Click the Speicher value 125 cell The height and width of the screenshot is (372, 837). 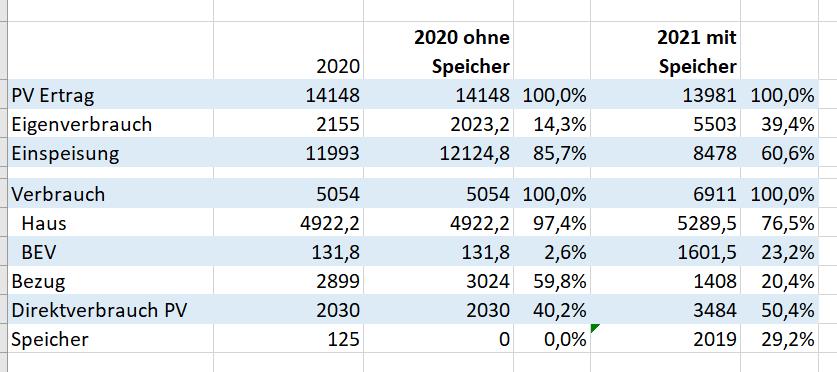pyautogui.click(x=289, y=338)
